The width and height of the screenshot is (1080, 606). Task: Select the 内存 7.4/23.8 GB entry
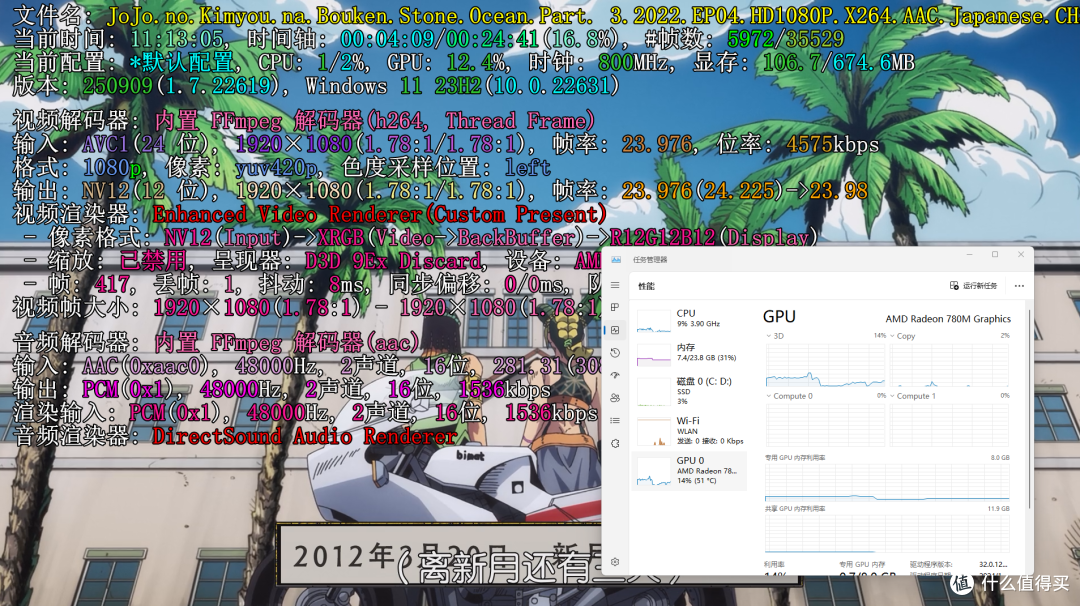pos(689,353)
